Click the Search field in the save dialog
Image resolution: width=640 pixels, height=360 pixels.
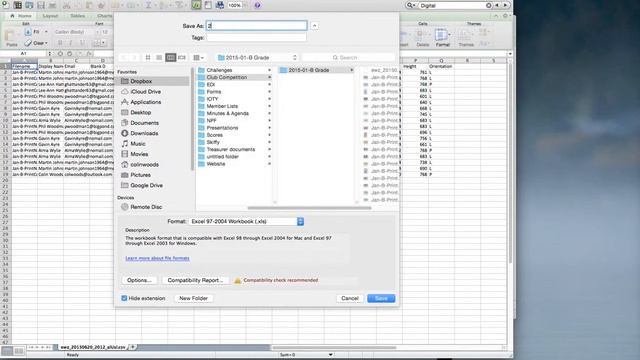pos(349,58)
